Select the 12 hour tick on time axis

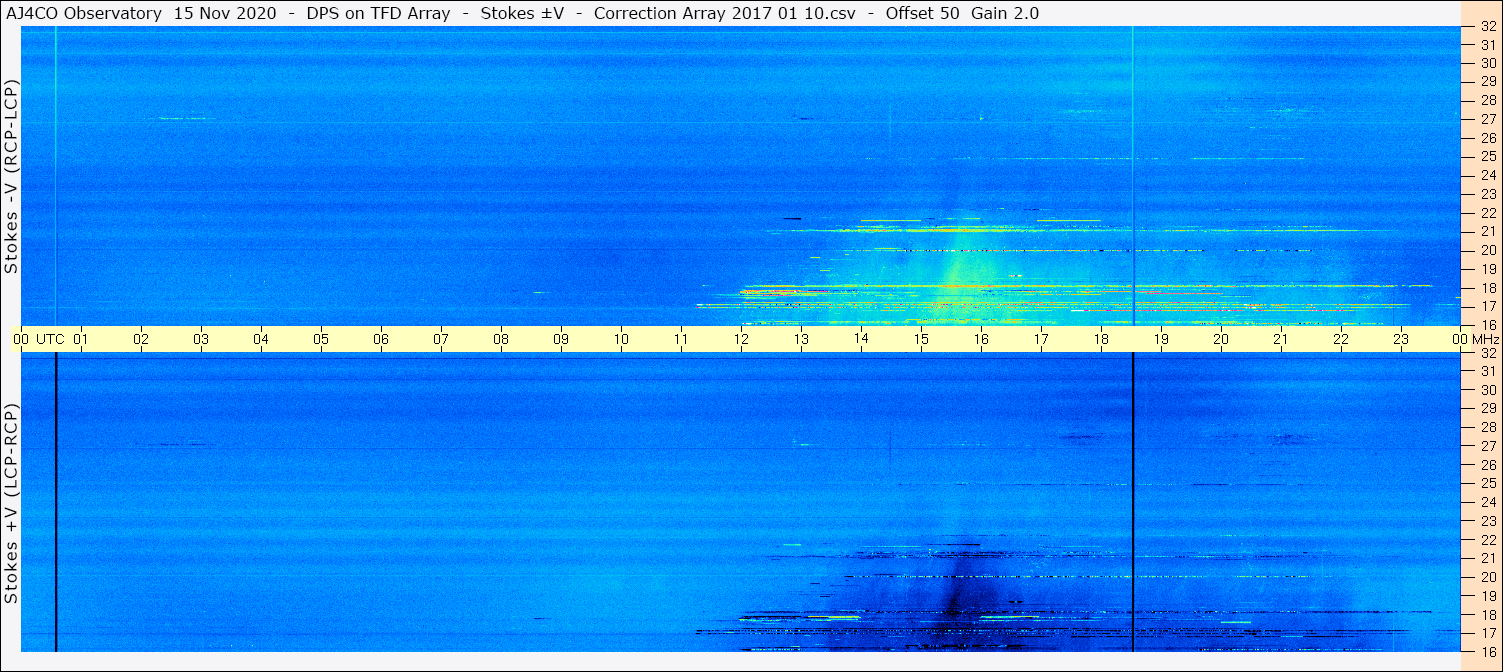741,339
